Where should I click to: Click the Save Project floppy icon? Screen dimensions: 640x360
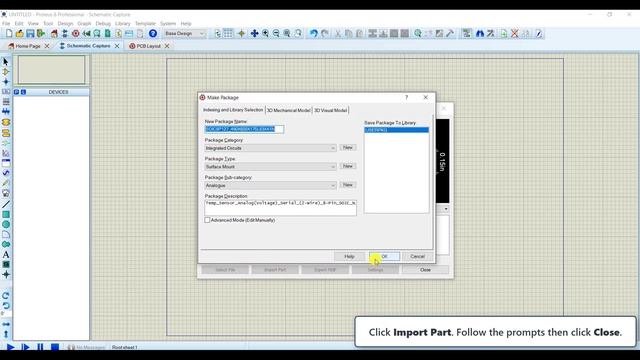30,33
